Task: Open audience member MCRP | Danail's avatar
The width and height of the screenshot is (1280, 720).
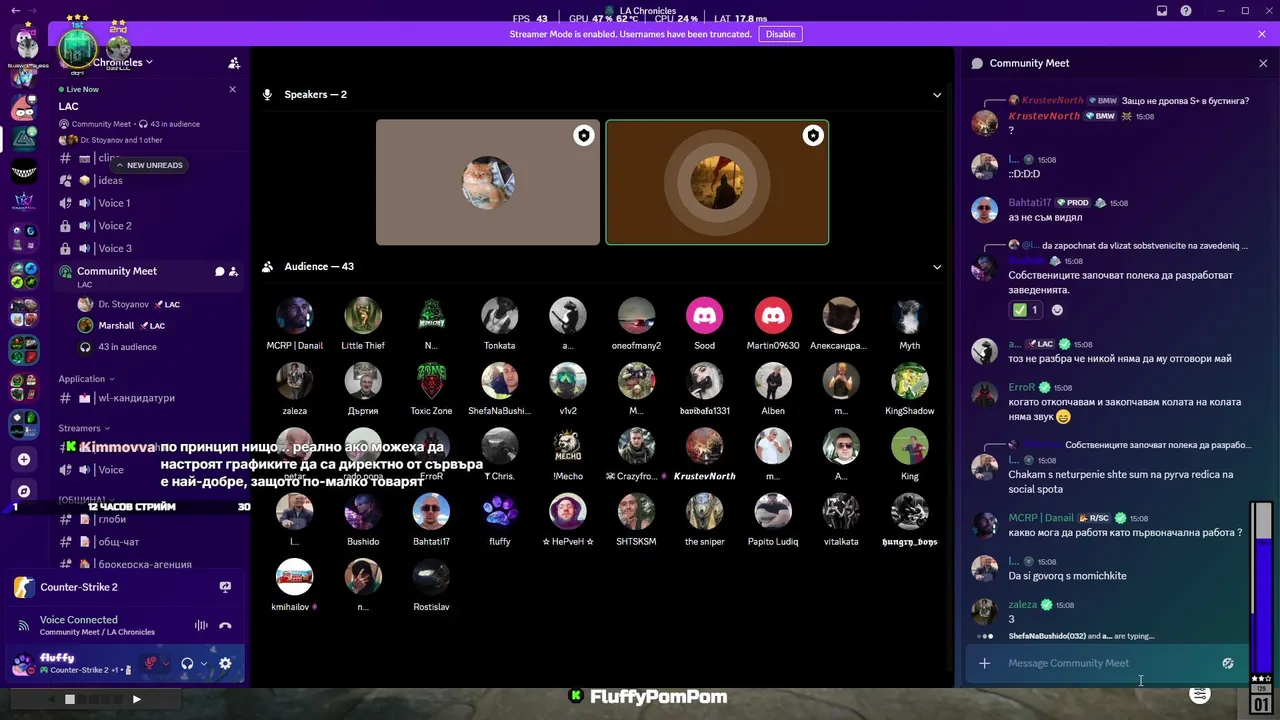Action: pos(294,316)
